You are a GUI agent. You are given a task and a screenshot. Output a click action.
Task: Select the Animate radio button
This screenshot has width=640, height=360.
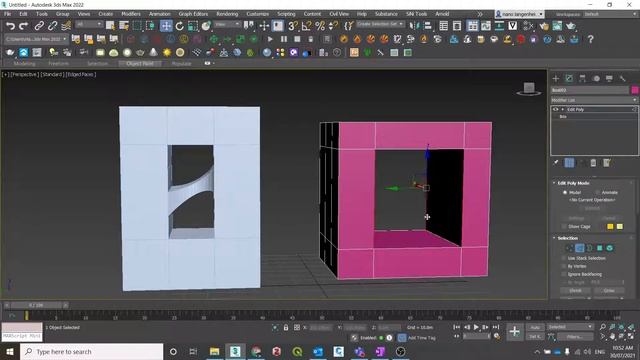pyautogui.click(x=598, y=192)
